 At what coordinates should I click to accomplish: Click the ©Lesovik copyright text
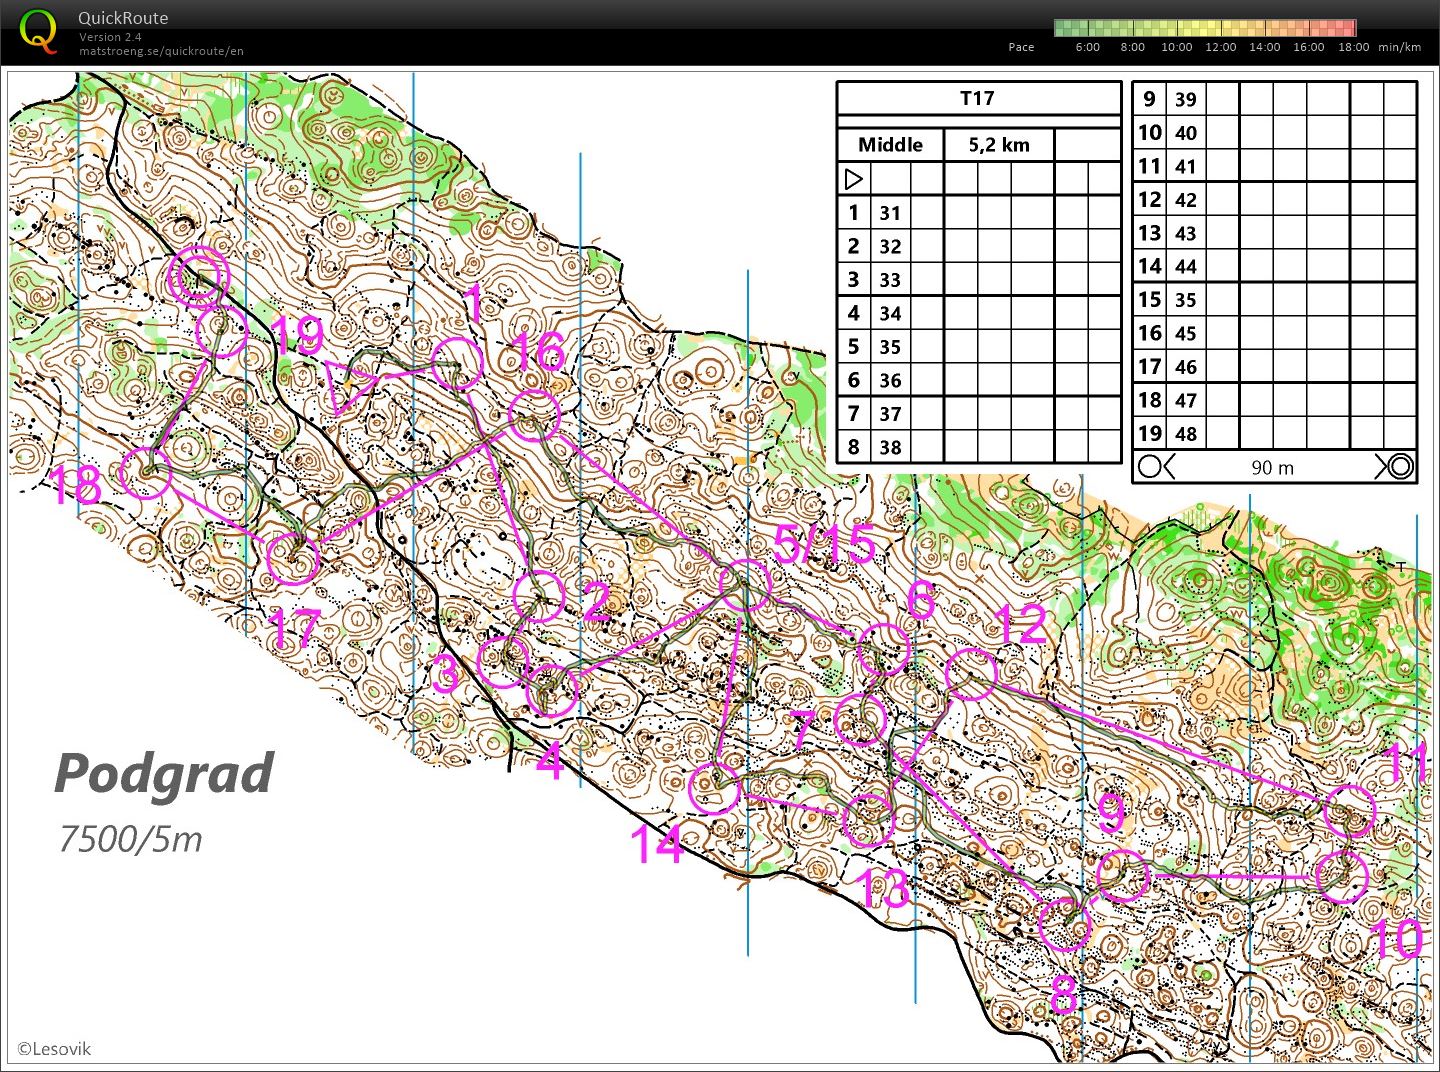(54, 1049)
